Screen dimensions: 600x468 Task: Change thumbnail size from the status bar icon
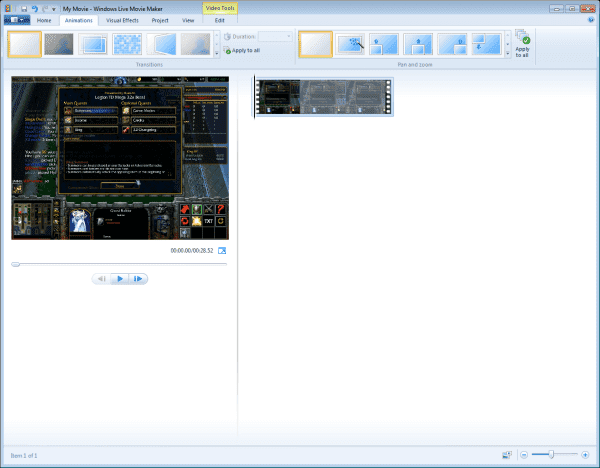click(507, 455)
